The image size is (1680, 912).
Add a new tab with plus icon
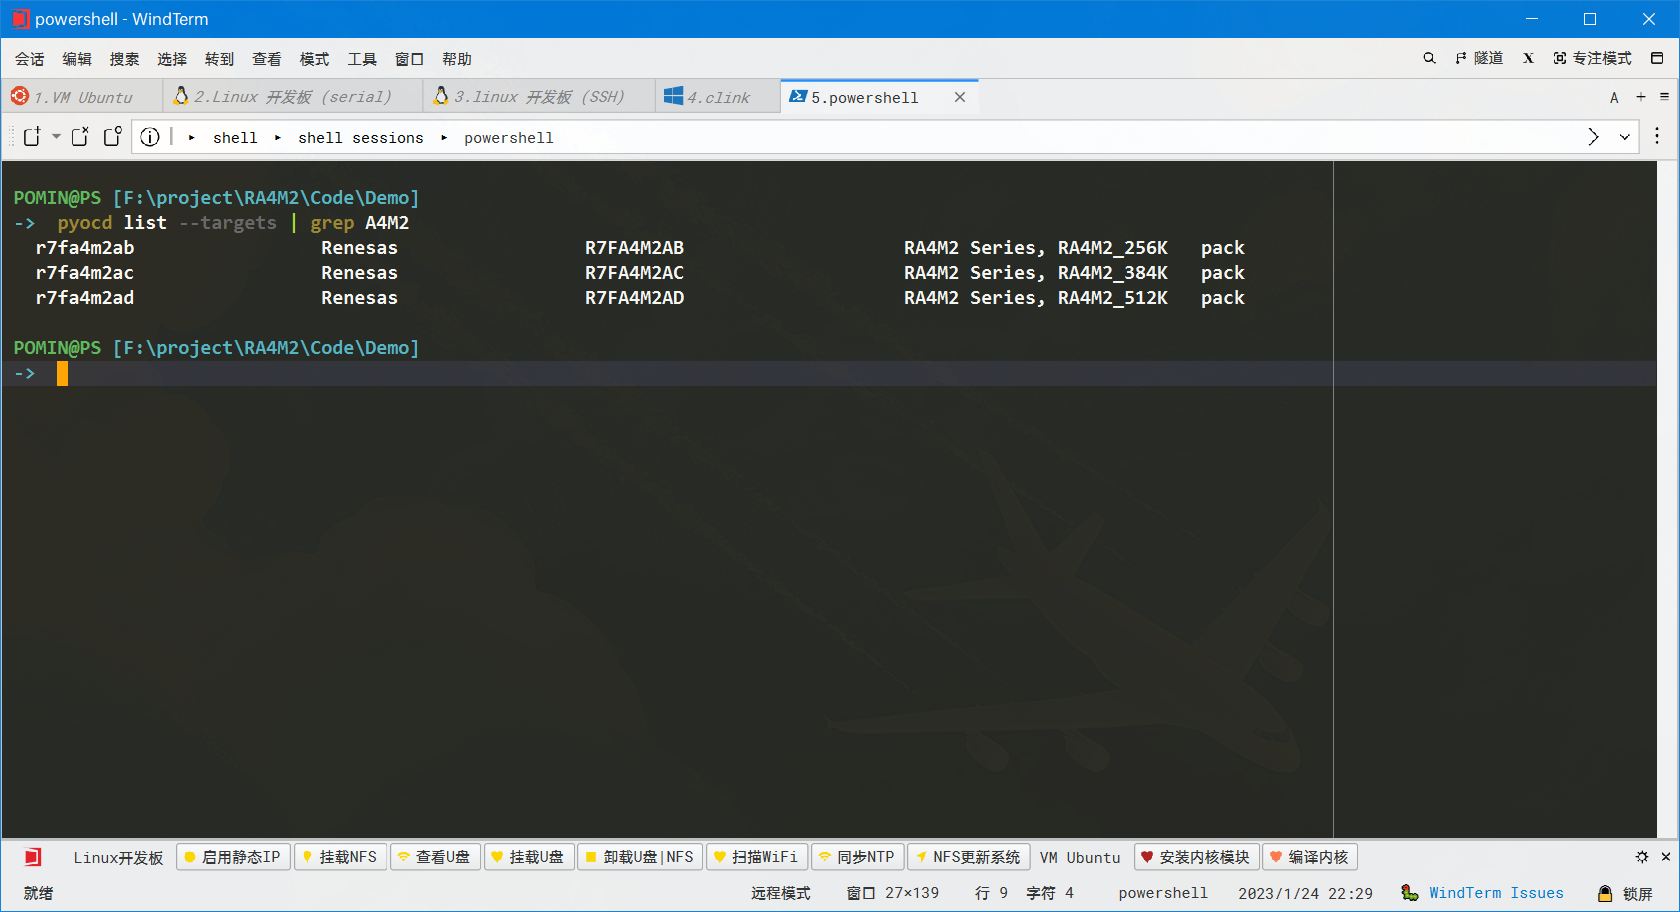[x=1641, y=97]
